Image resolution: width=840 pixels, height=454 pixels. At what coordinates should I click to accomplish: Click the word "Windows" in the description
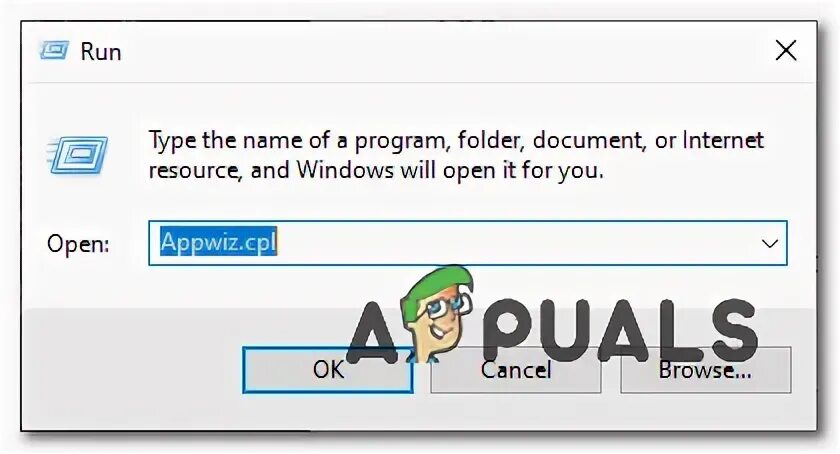tap(345, 170)
